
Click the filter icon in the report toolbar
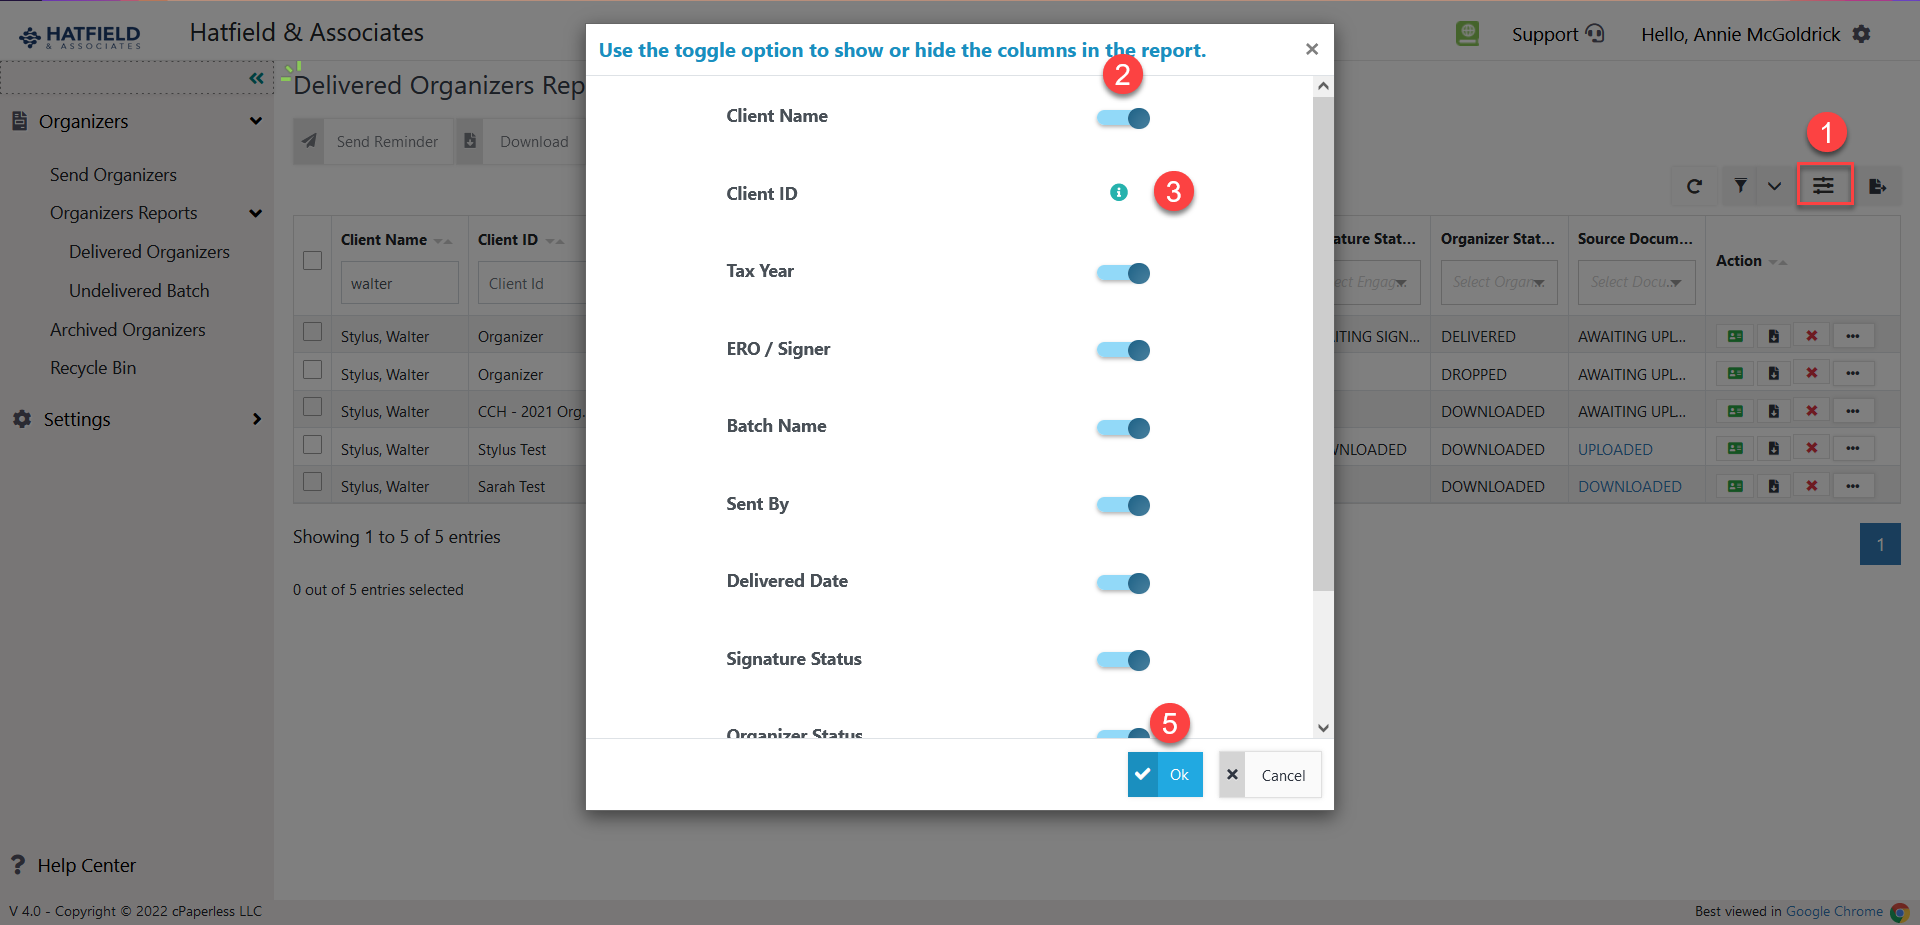point(1740,186)
